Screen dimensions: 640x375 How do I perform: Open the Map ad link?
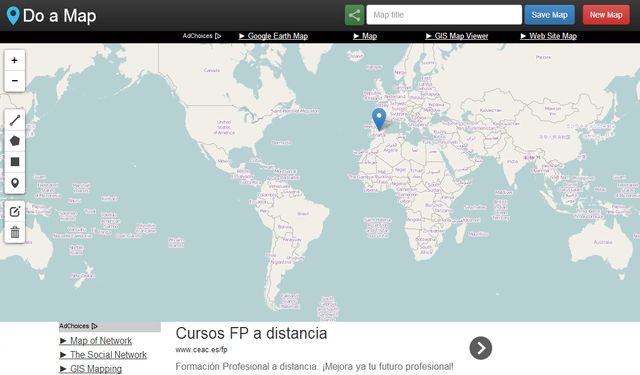point(365,36)
